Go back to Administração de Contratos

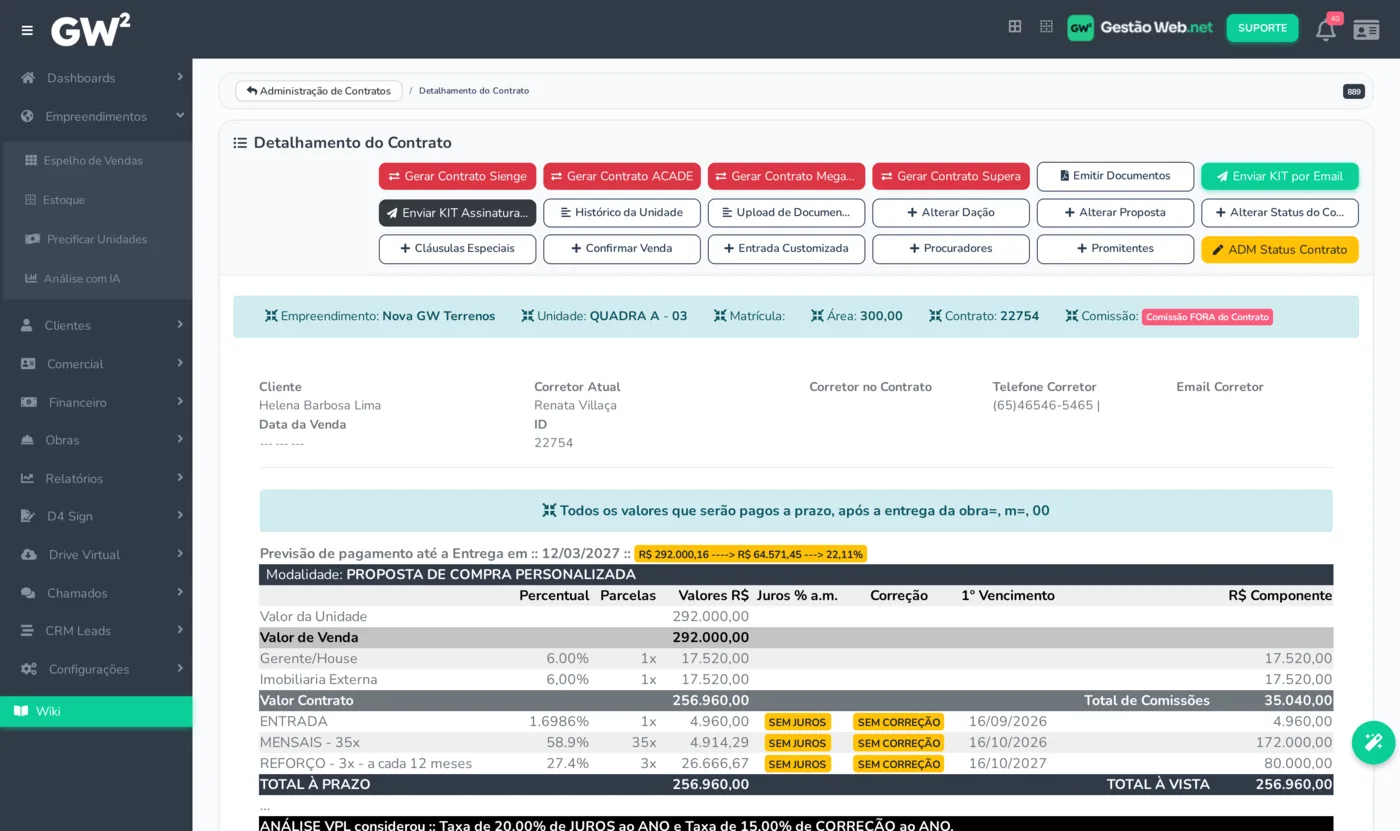click(x=319, y=91)
